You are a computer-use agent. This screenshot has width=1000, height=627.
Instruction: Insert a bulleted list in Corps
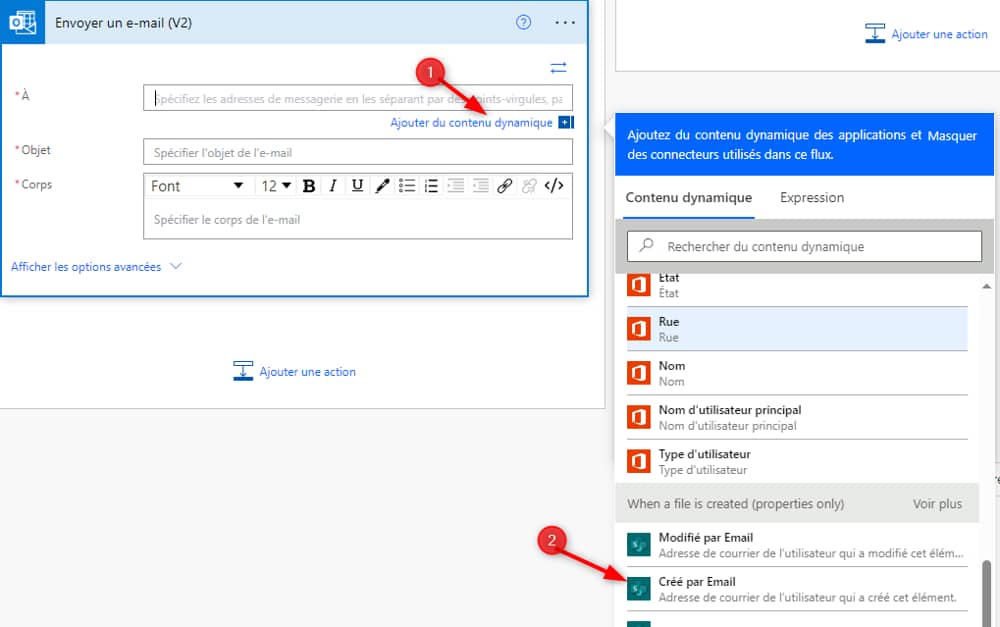[x=407, y=186]
